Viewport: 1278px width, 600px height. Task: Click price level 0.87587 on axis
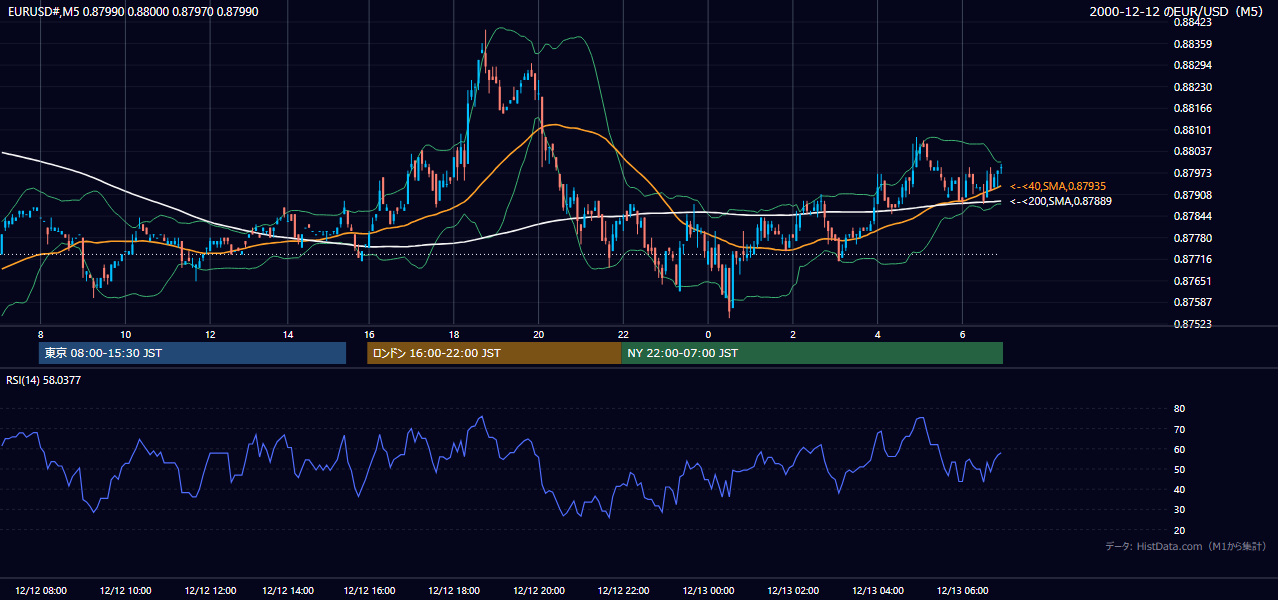(1192, 302)
